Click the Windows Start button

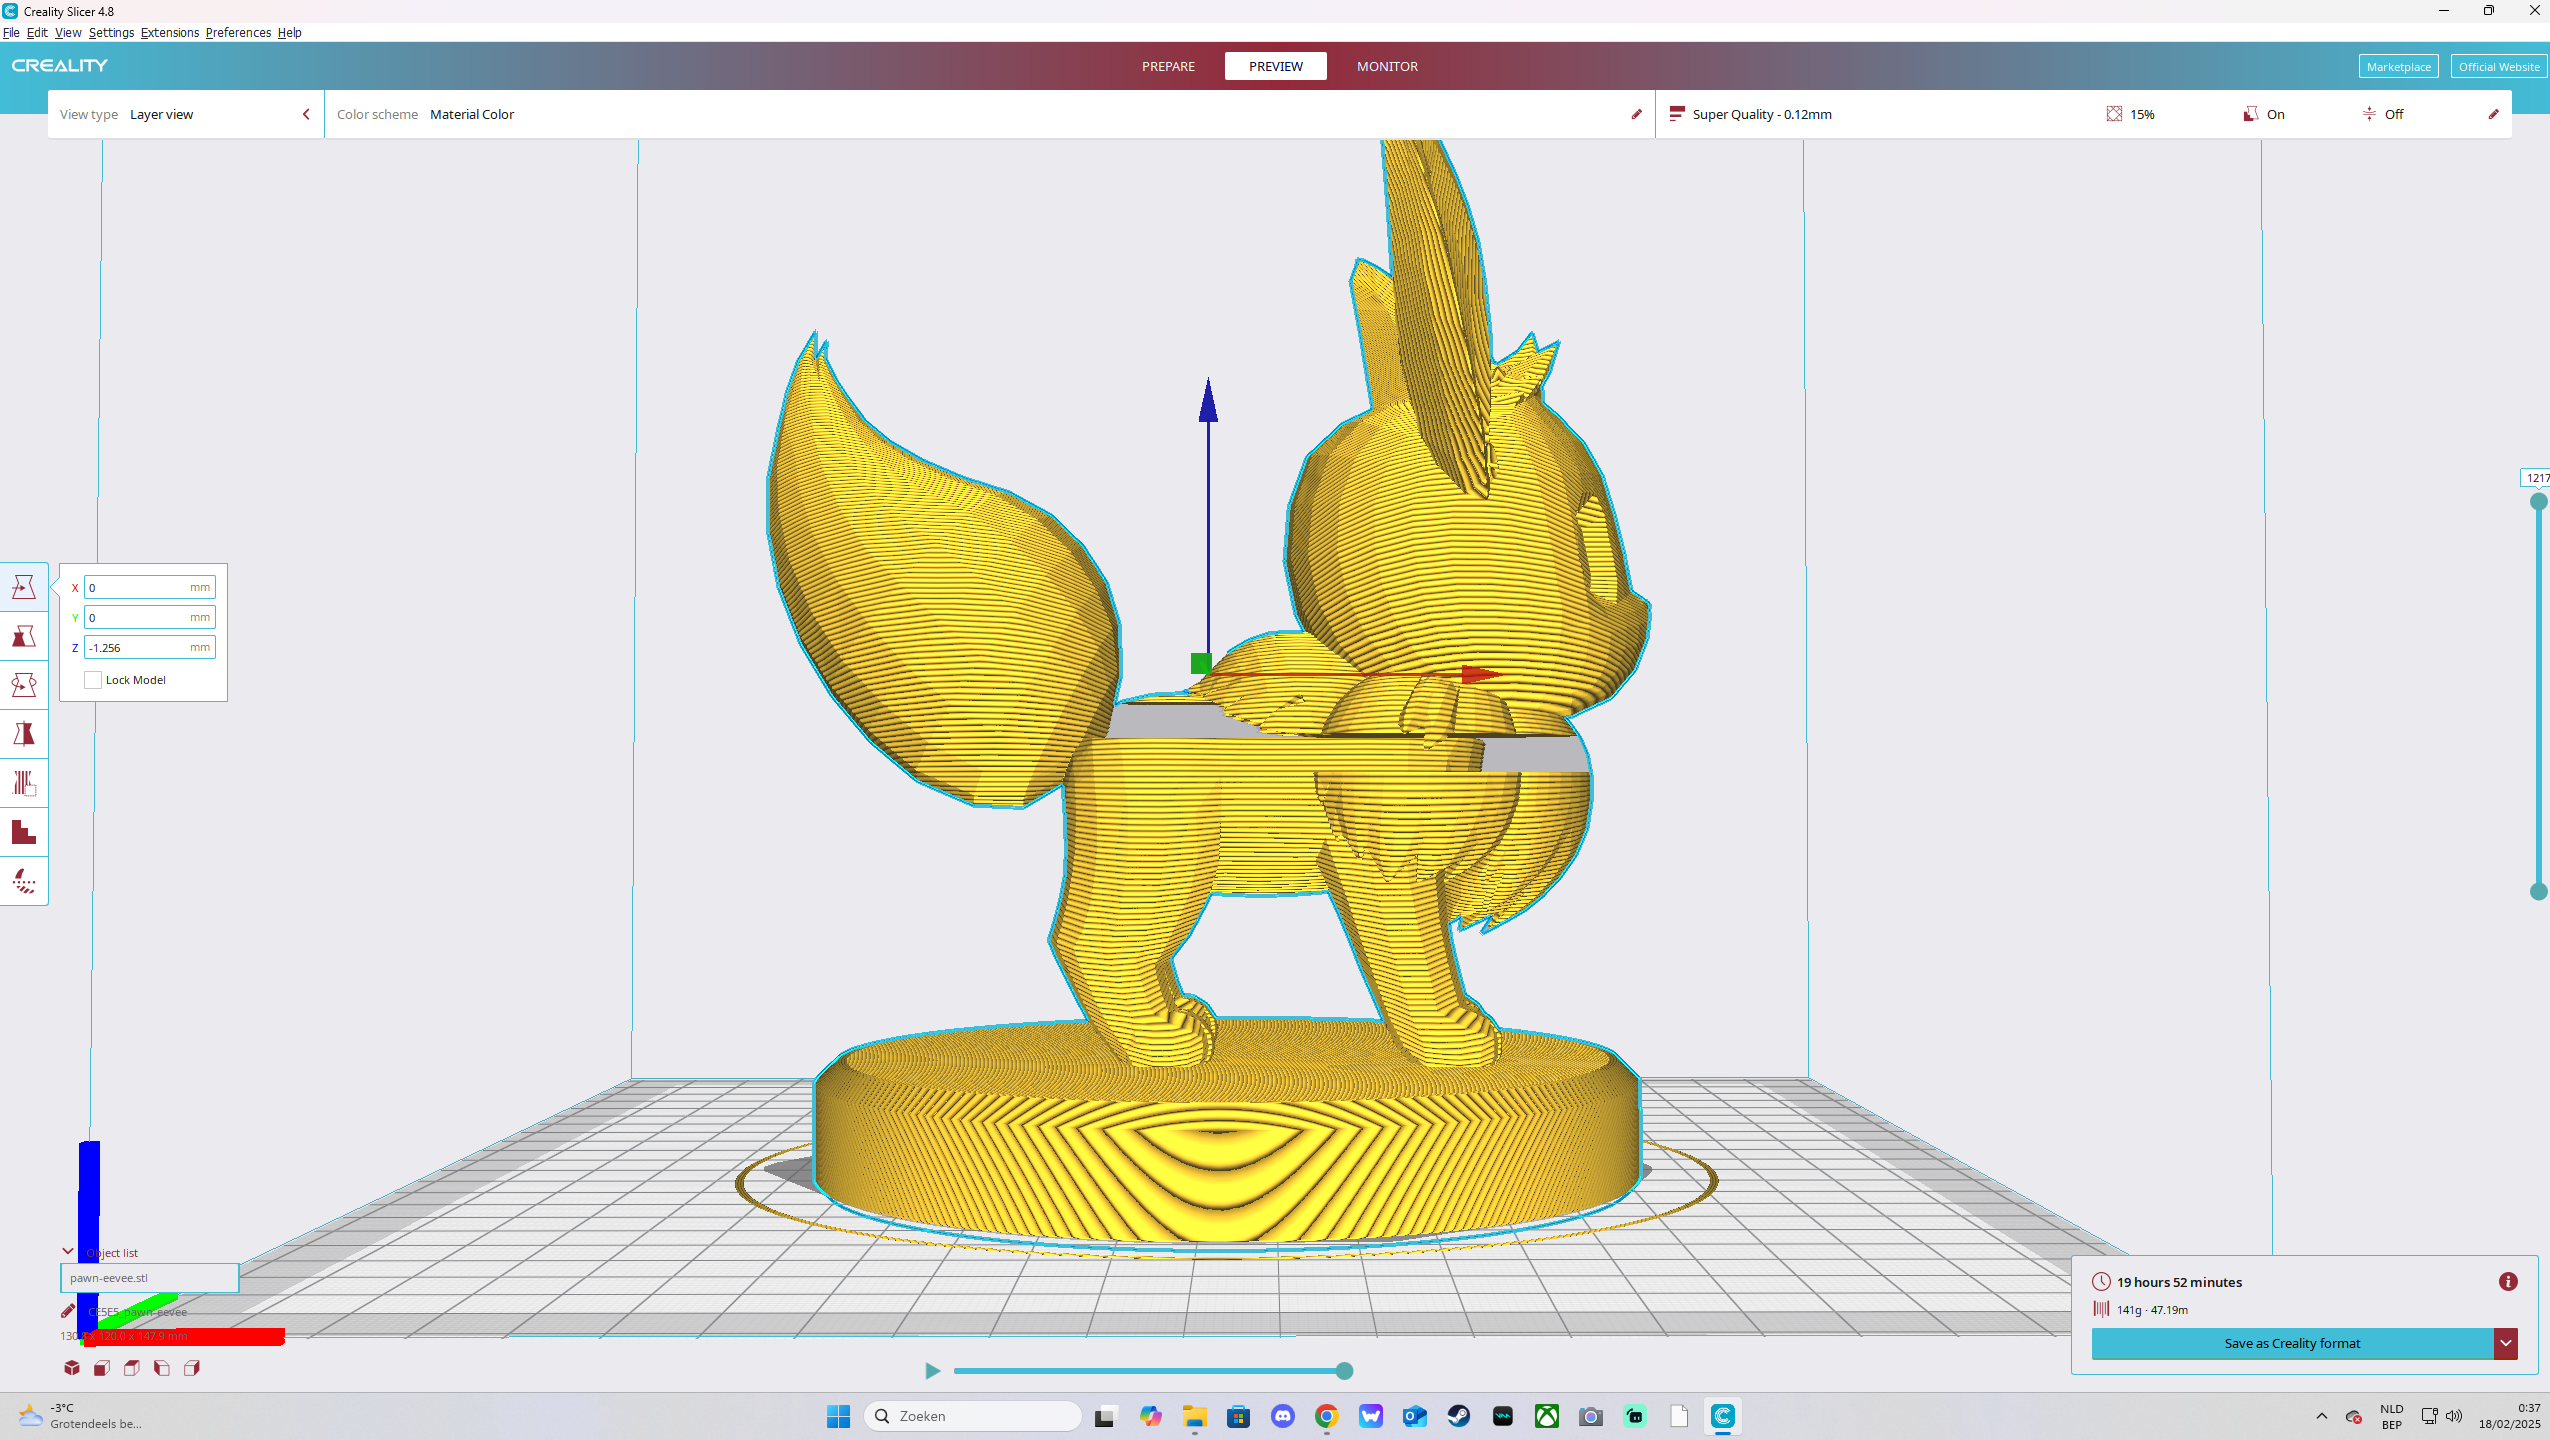838,1416
